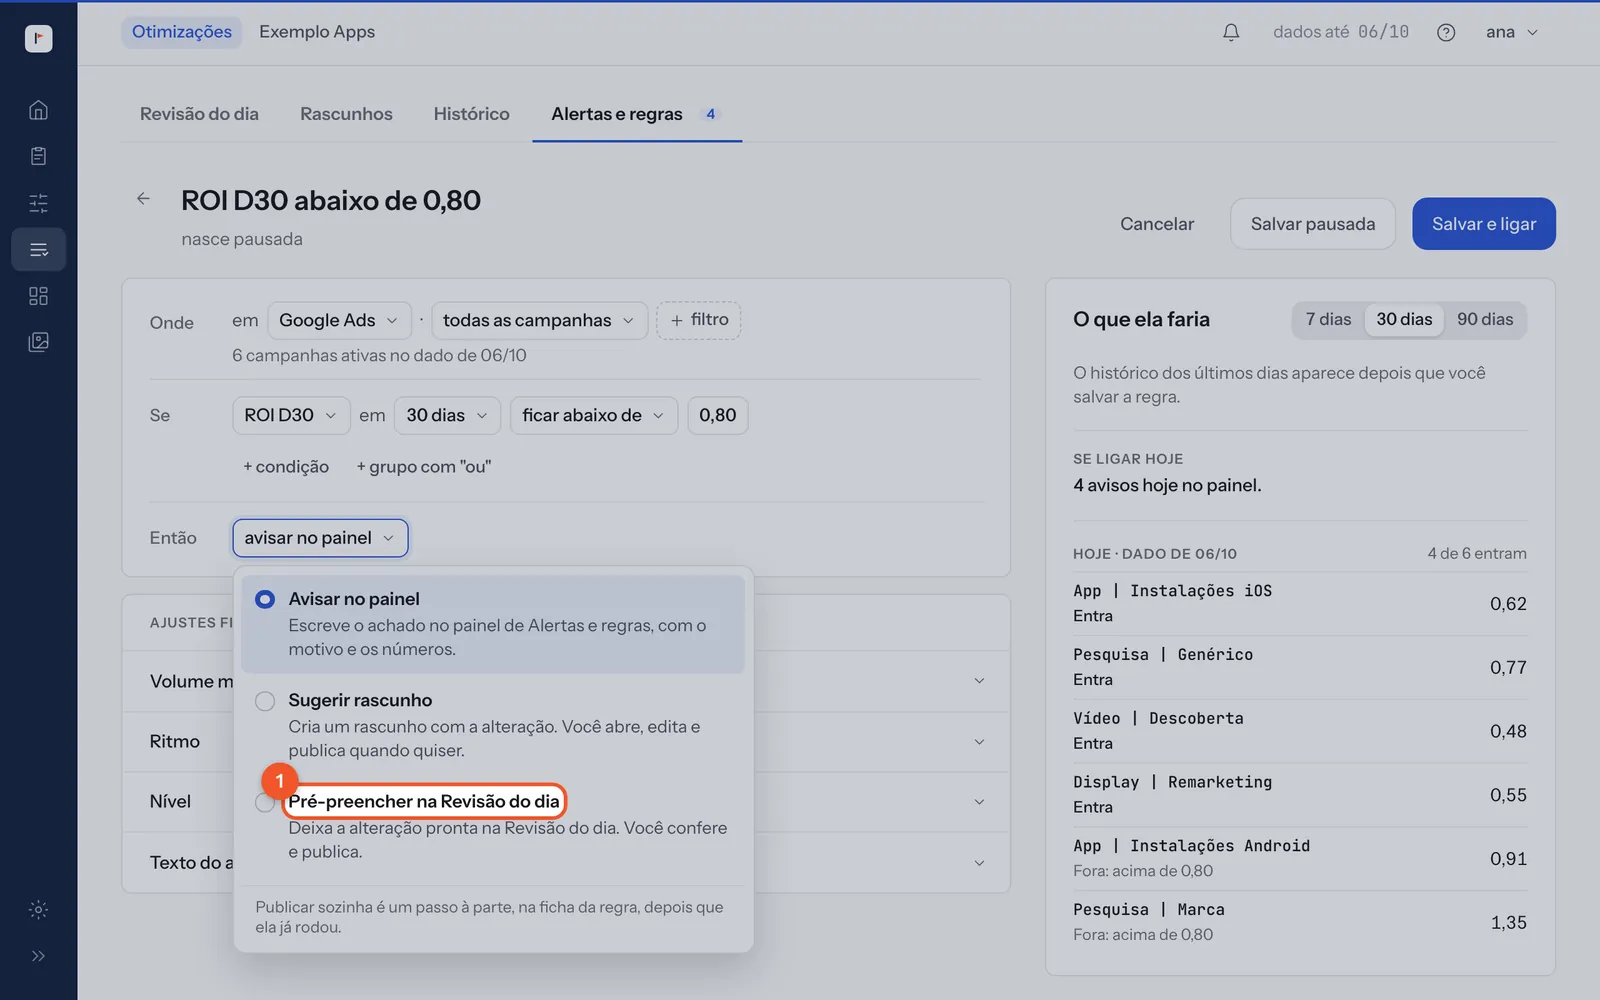This screenshot has width=1600, height=1000.
Task: Select Sugerir rascunho radio option
Action: 265,701
